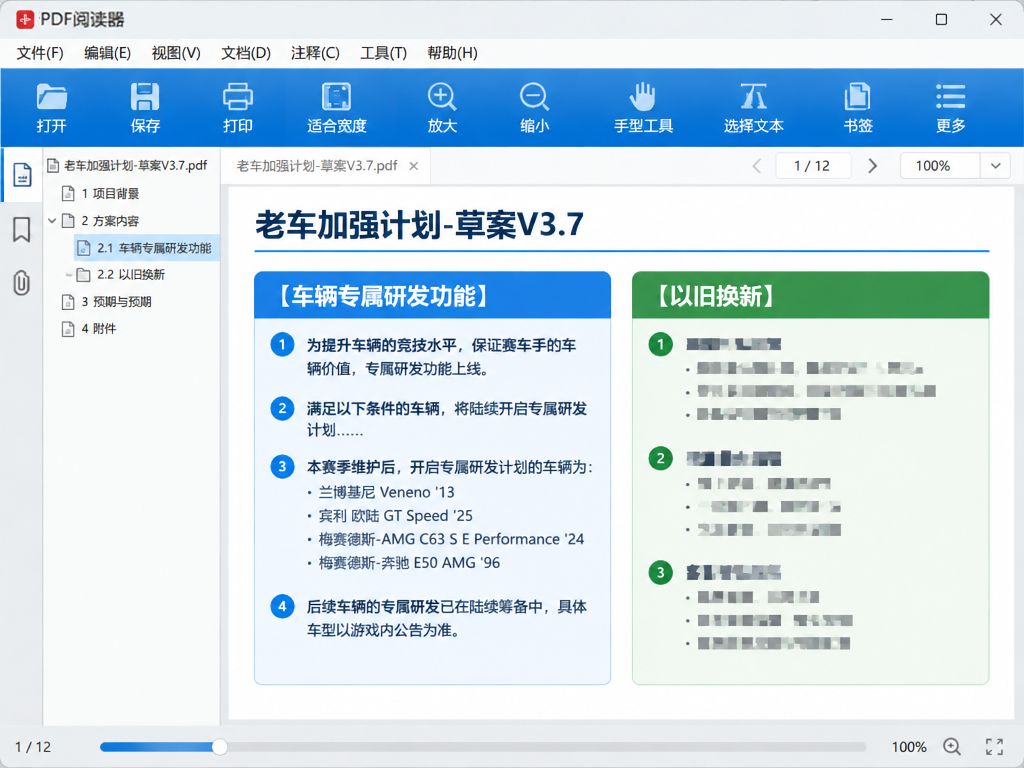Minimize the PDF阅读器 window
1024x768 pixels.
[x=887, y=20]
